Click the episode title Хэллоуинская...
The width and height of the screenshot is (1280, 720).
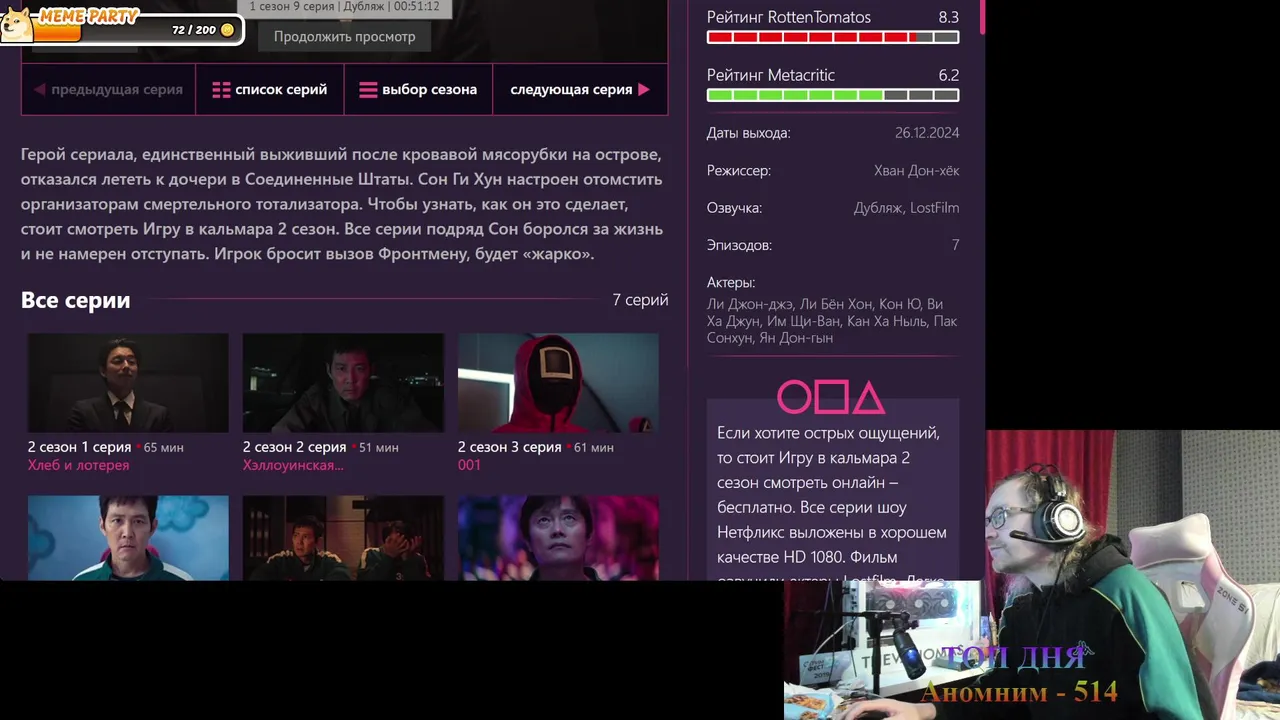[x=293, y=465]
